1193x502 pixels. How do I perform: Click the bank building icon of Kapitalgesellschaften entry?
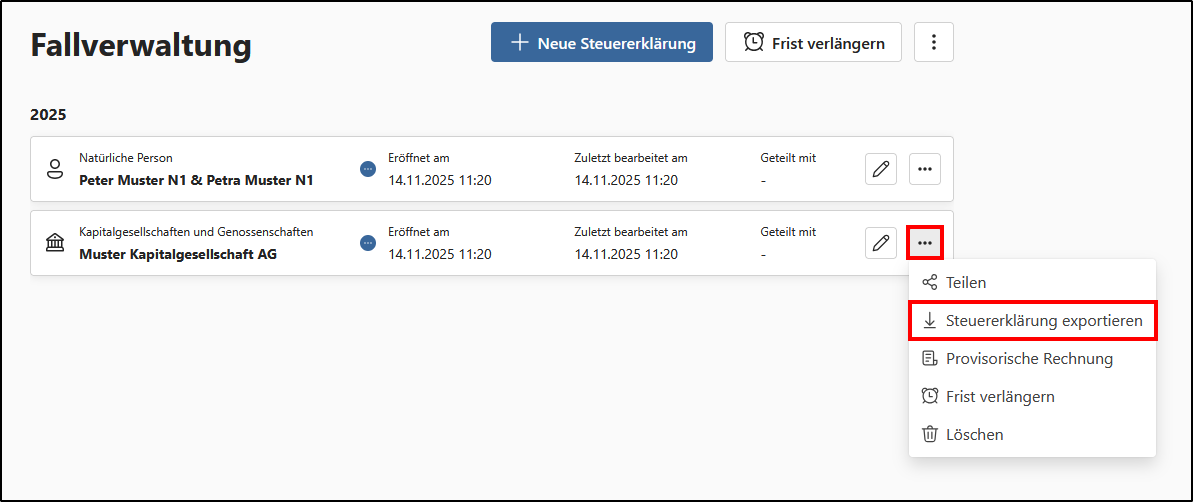[55, 243]
